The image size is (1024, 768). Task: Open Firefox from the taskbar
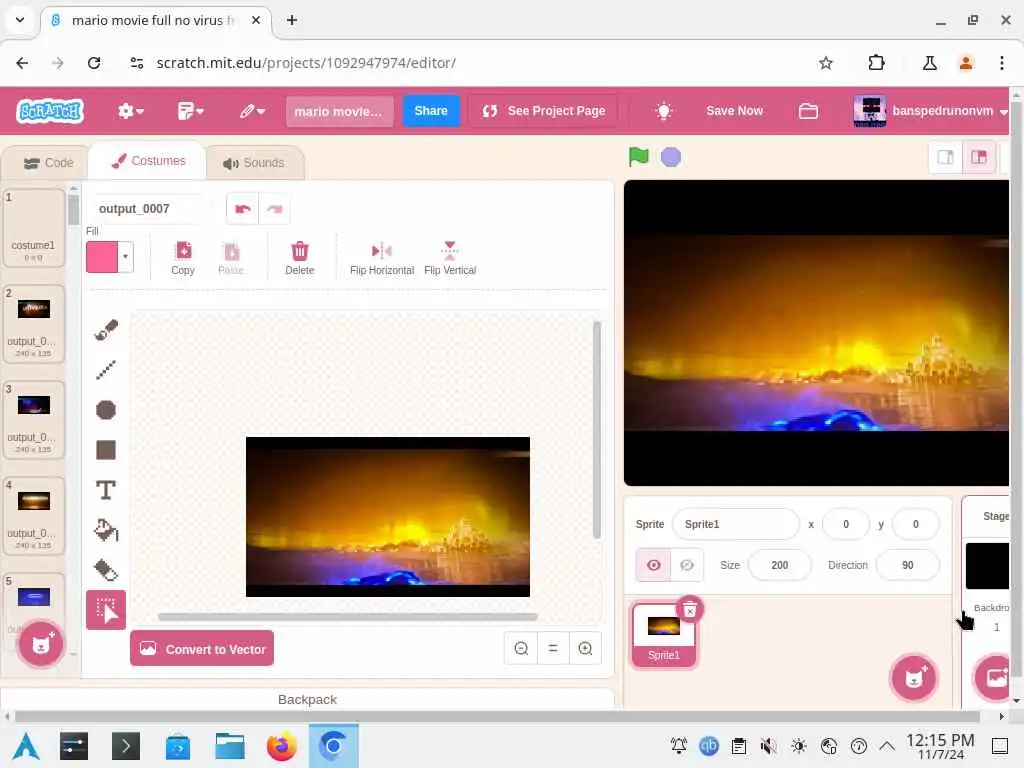282,746
